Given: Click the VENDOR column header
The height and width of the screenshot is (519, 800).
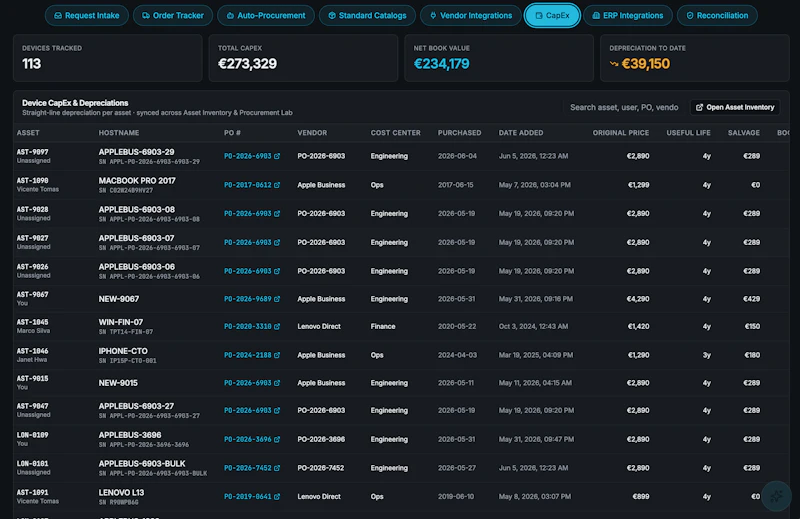Looking at the screenshot, I should [312, 133].
